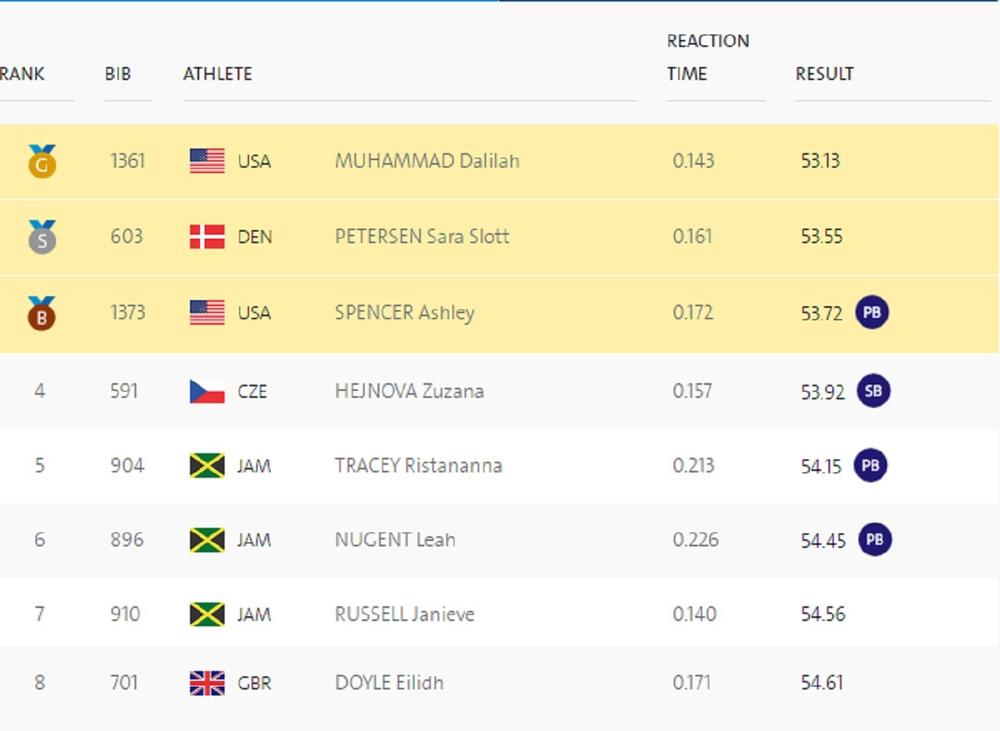
Task: Click the silver medal icon
Action: click(42, 237)
